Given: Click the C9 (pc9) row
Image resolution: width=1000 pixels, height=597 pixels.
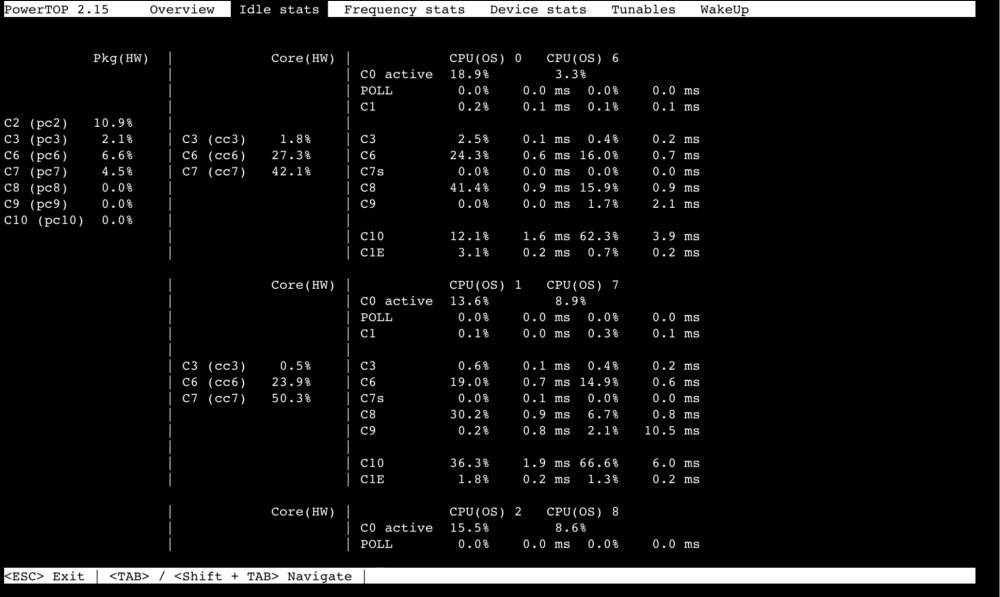Looking at the screenshot, I should pos(68,204).
